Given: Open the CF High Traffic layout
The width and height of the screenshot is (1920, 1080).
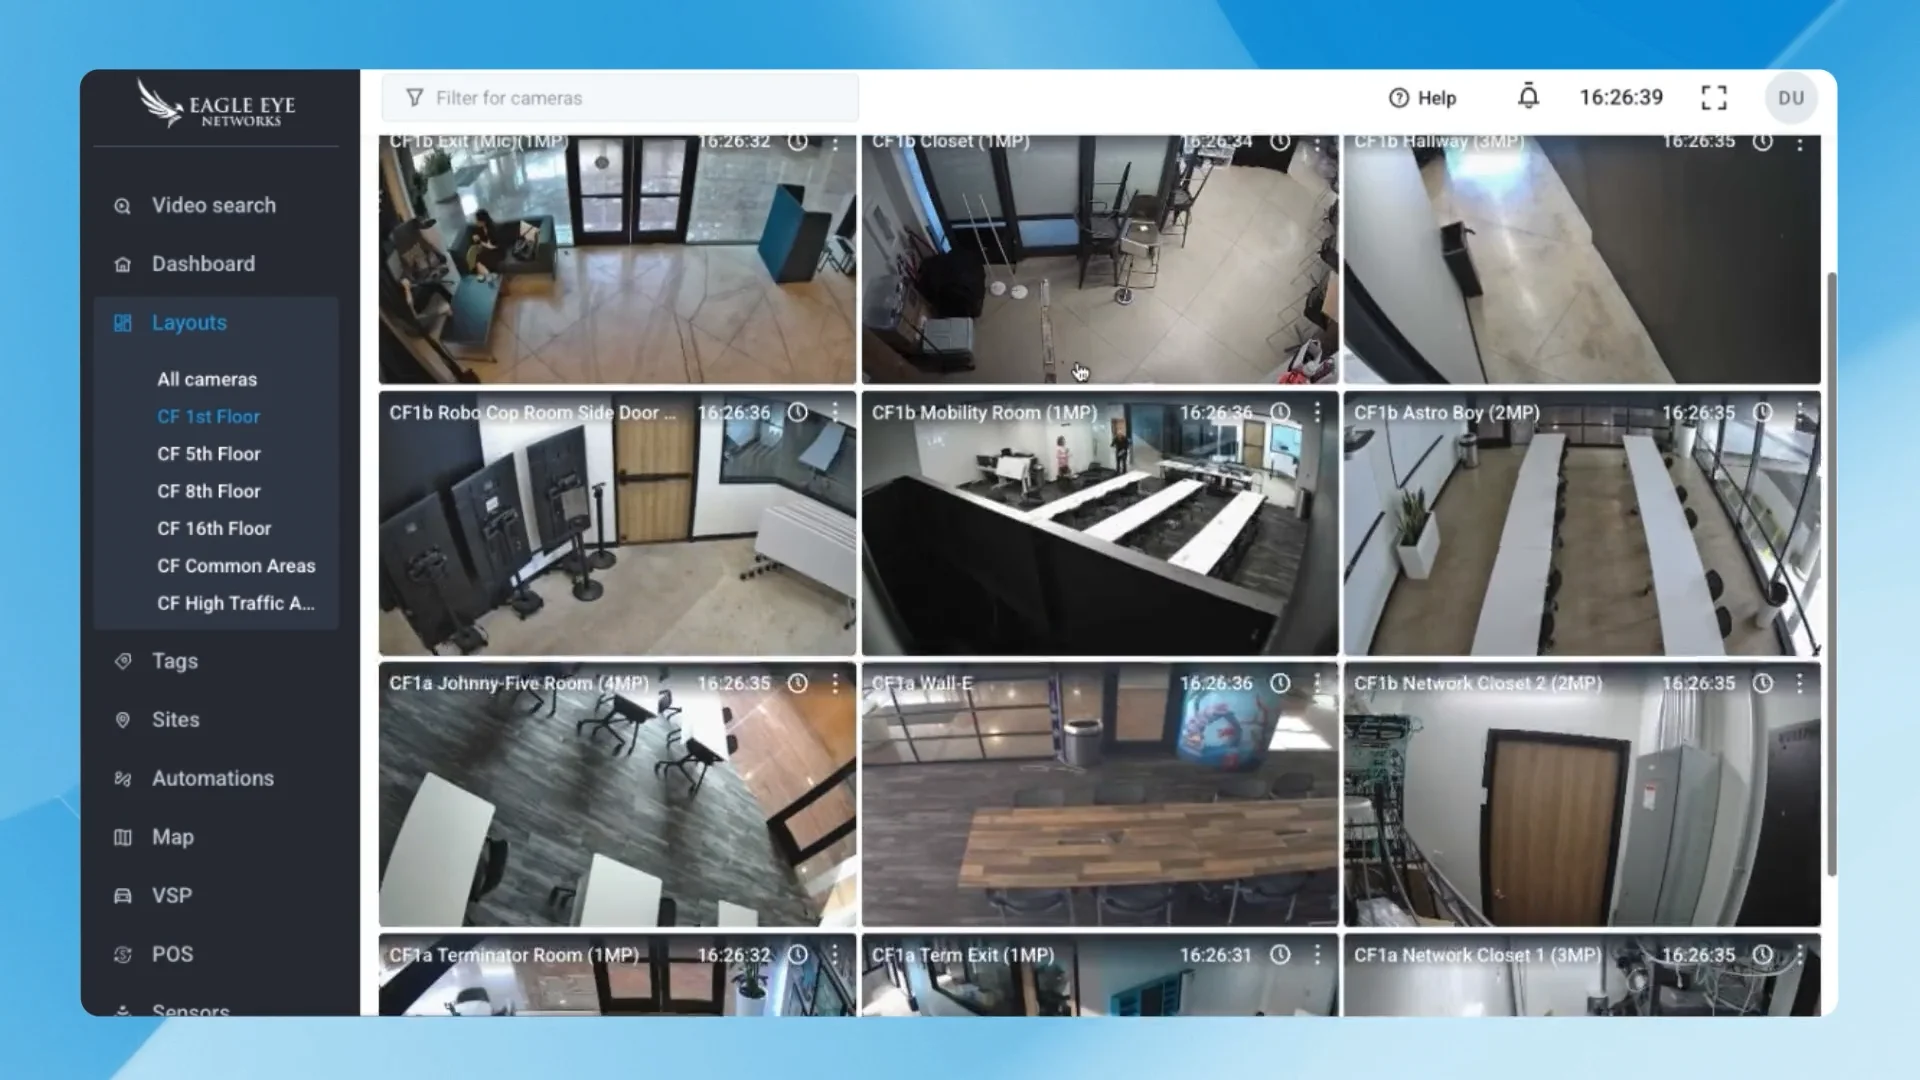Looking at the screenshot, I should 236,603.
